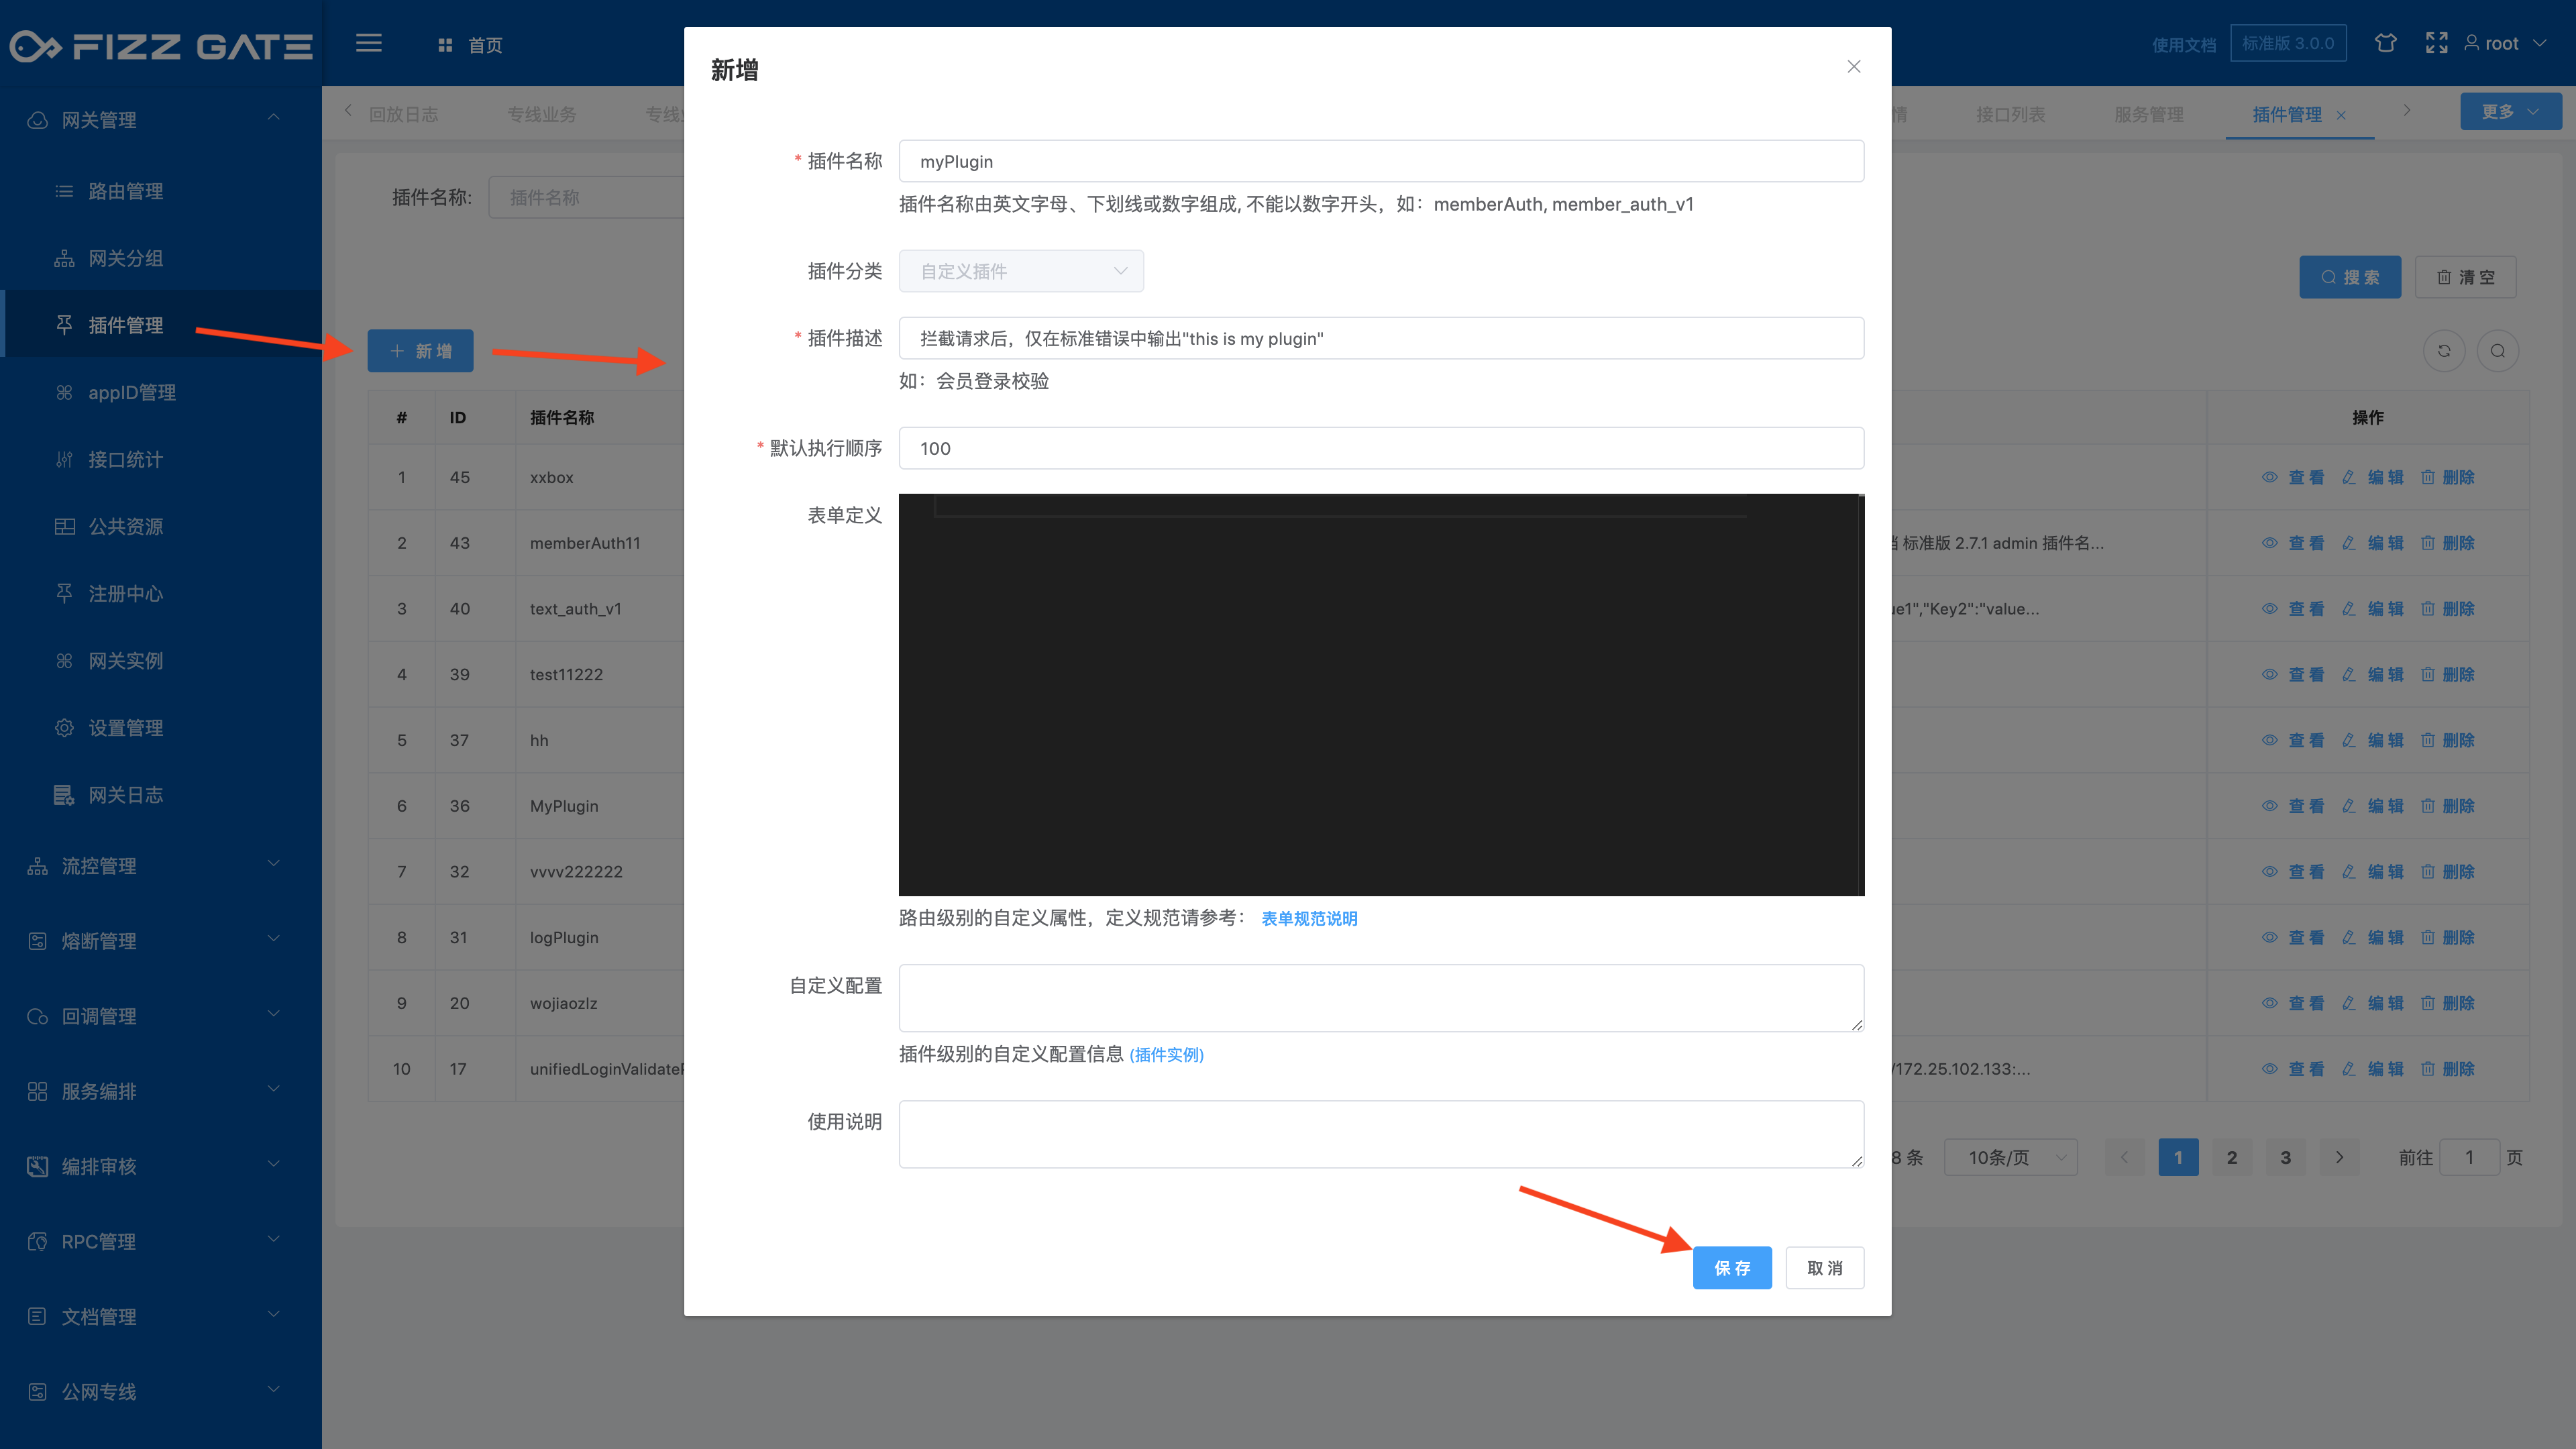Go to 首页 in the top bar
This screenshot has width=2576, height=1449.
coord(471,45)
